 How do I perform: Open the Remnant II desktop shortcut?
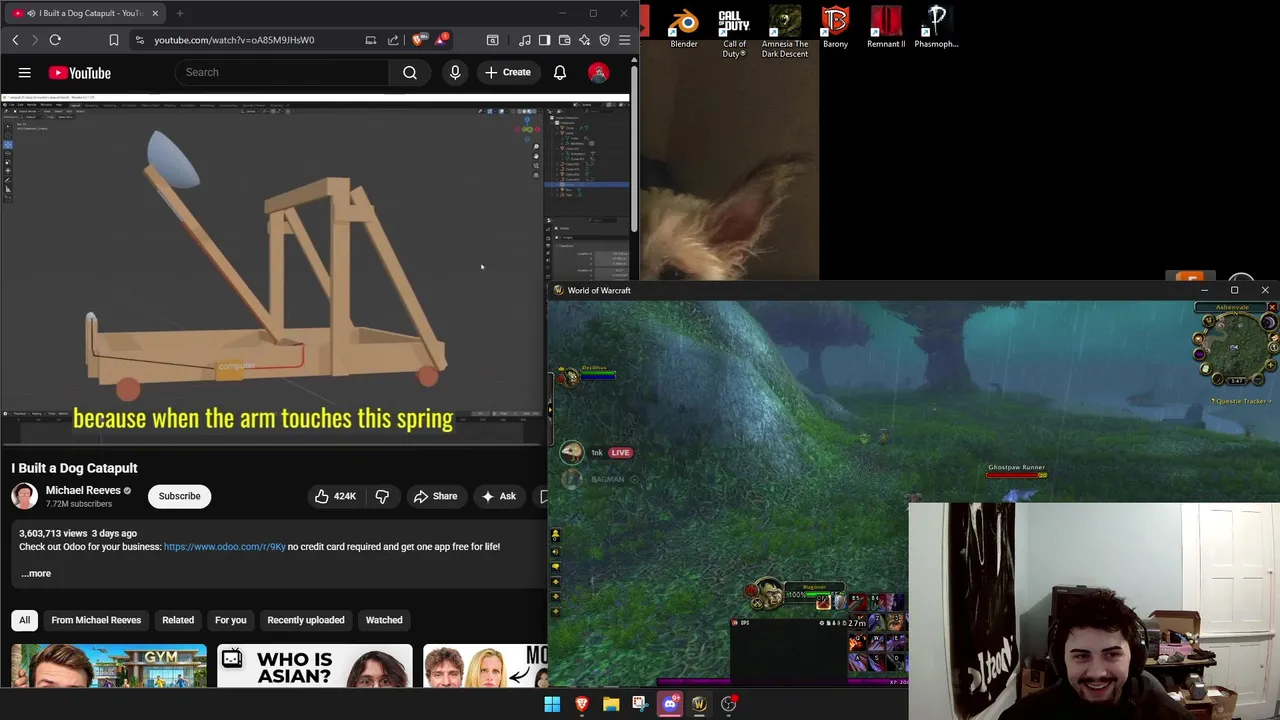(x=886, y=28)
